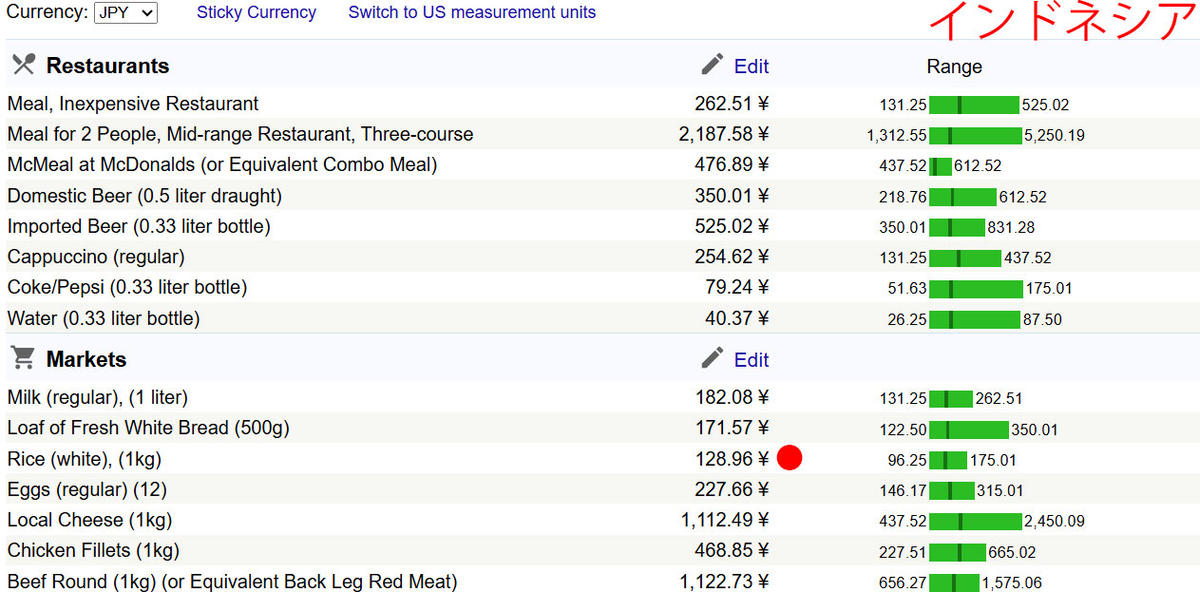Click the Restaurants fork and knife icon
Viewport: 1200px width, 592px height.
[23, 65]
